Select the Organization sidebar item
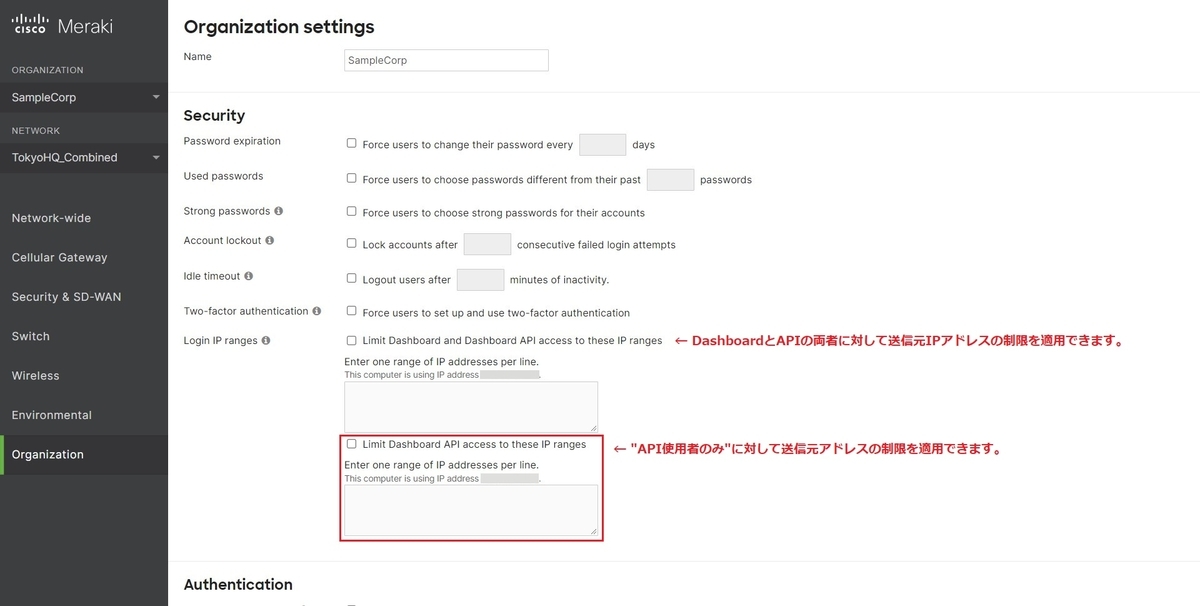Screen dimensions: 1200x606 point(84,454)
